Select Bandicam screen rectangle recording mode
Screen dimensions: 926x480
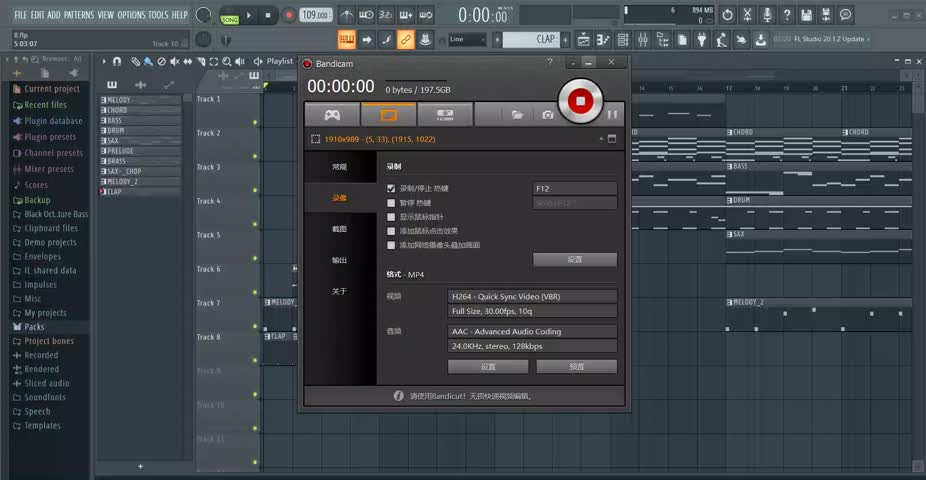[x=388, y=115]
